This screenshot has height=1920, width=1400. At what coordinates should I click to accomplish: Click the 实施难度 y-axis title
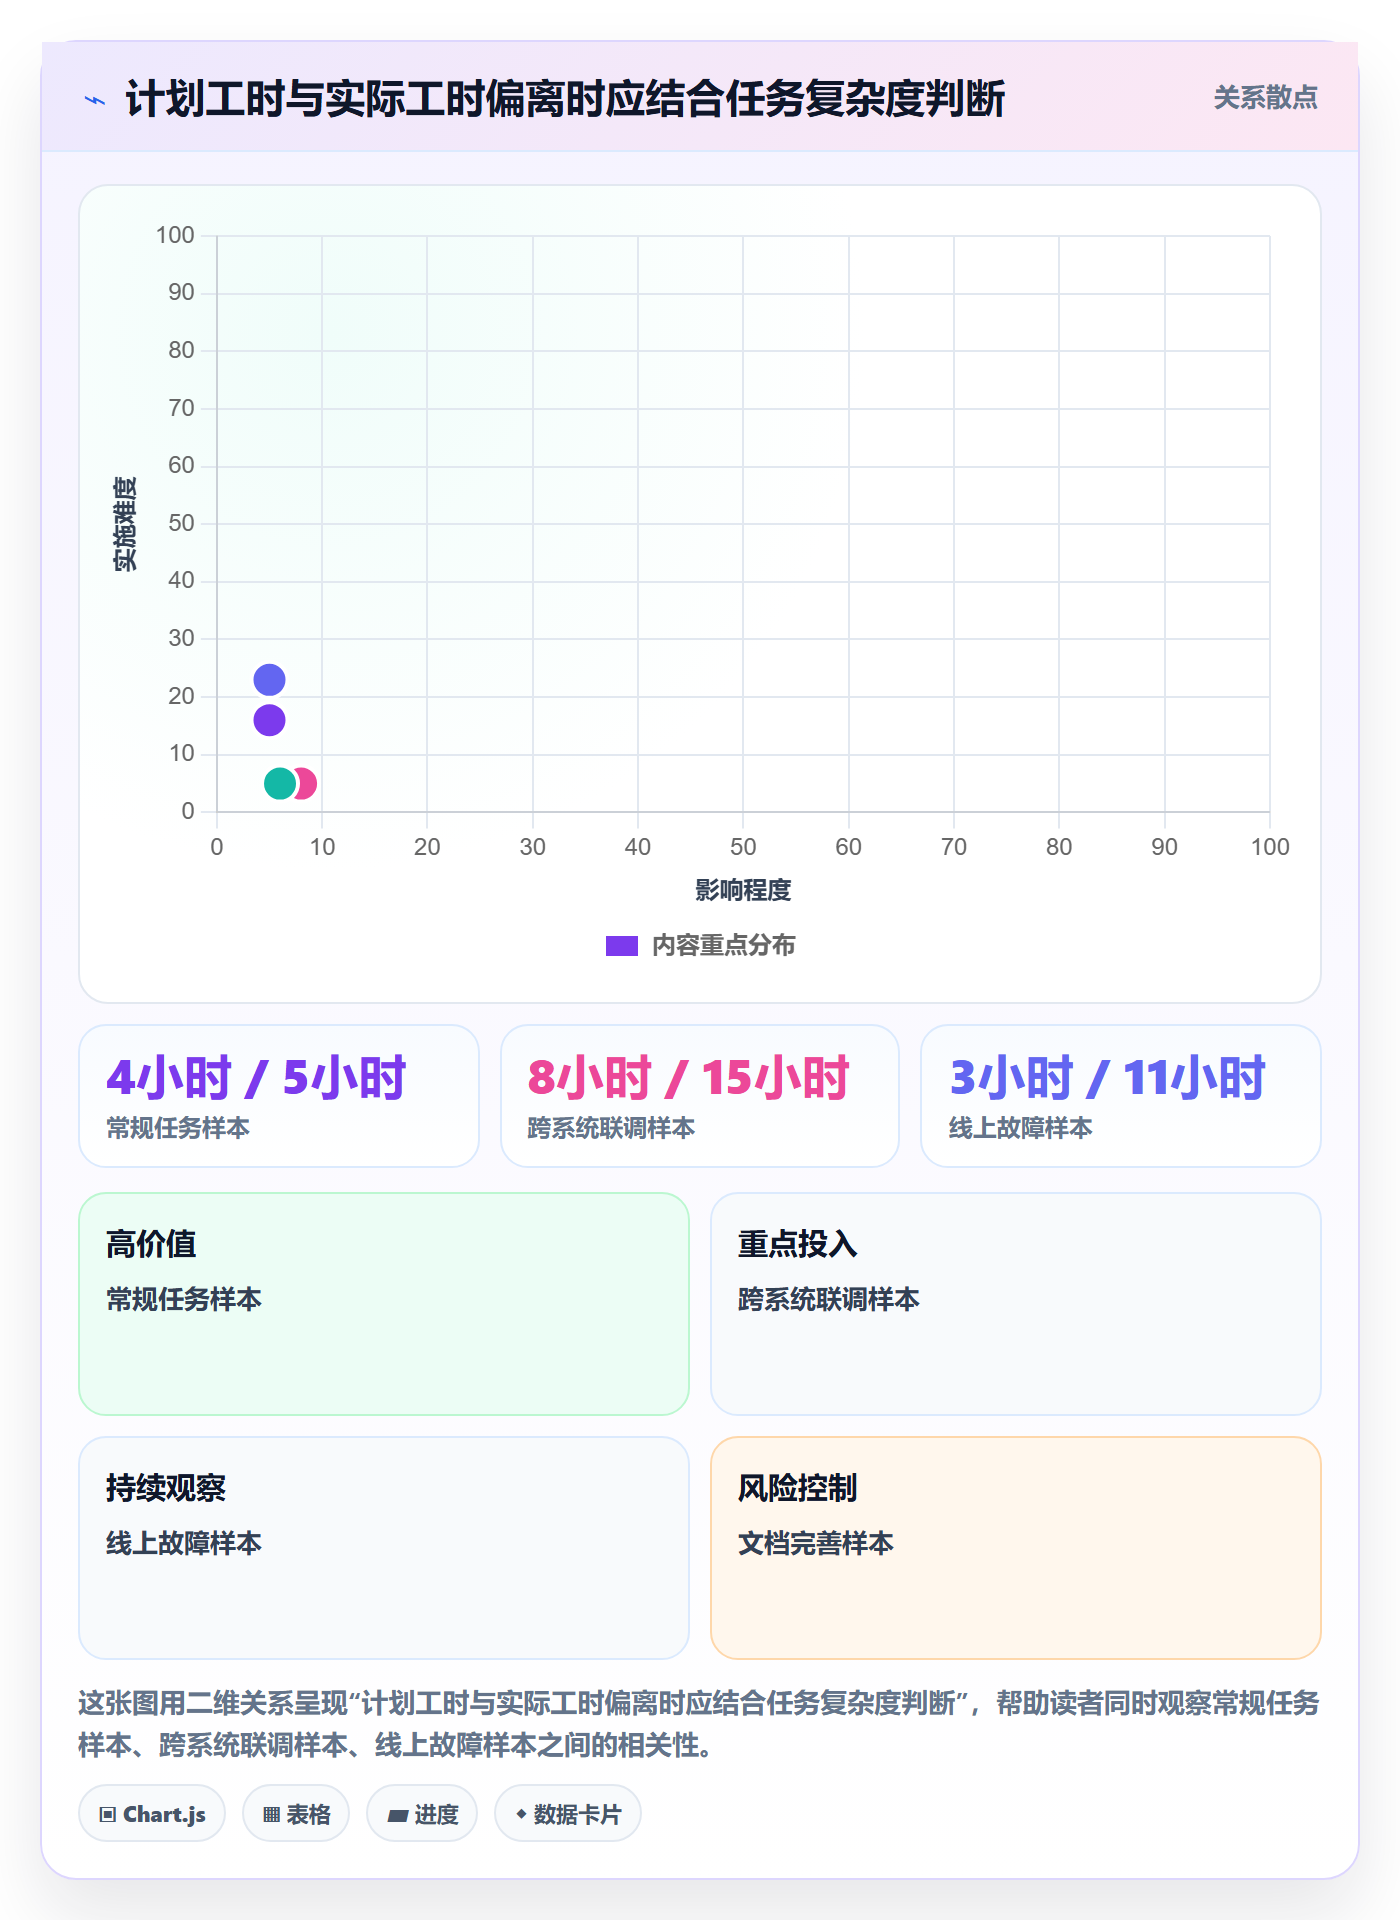(125, 524)
